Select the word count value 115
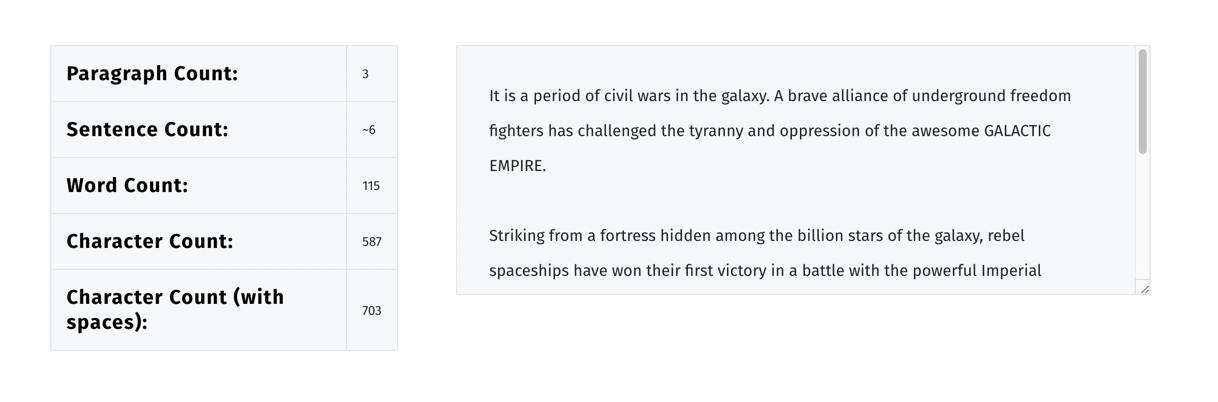 point(371,186)
